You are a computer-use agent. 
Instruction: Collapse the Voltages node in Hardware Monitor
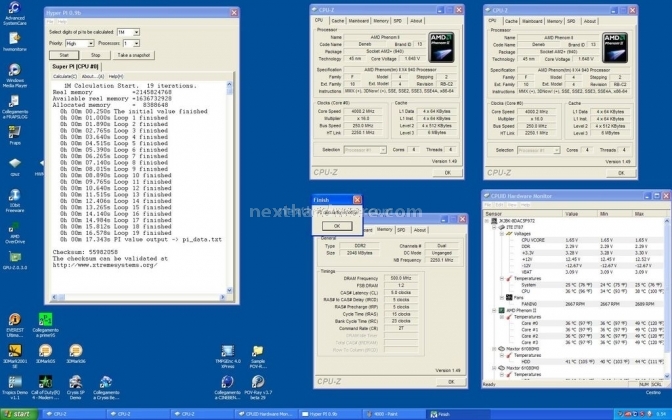point(501,234)
